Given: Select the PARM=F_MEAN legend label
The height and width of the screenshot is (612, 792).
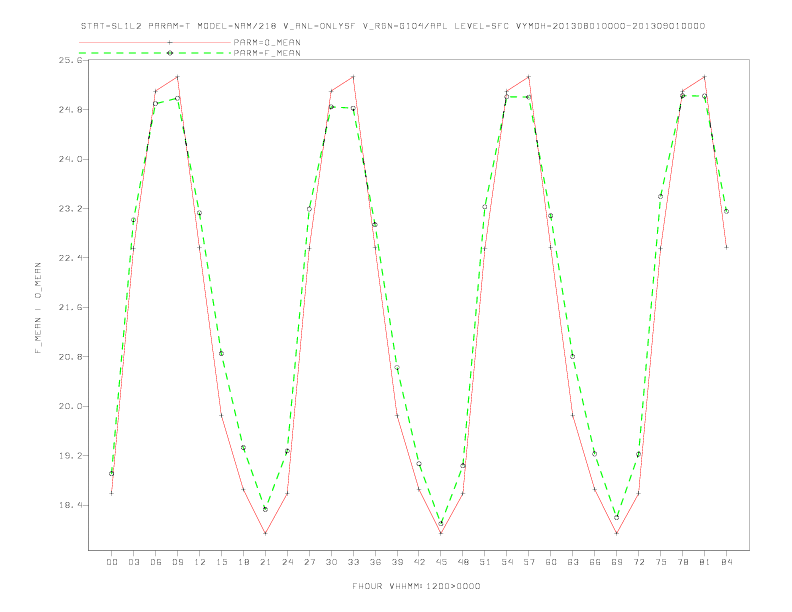Looking at the screenshot, I should (x=267, y=53).
